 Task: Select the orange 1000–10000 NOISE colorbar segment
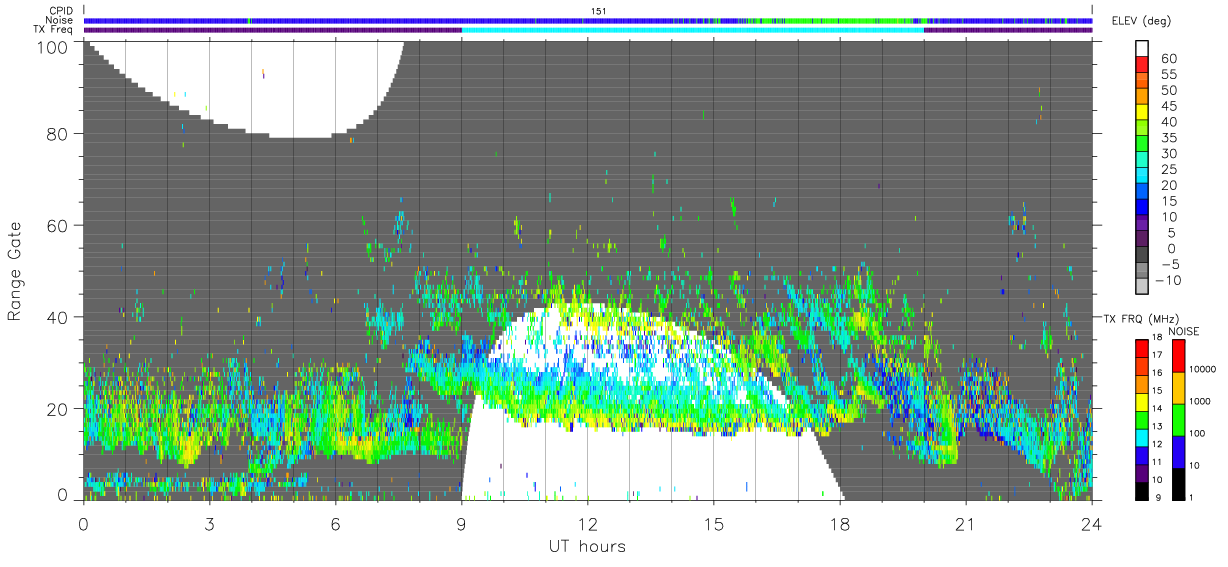point(1178,387)
